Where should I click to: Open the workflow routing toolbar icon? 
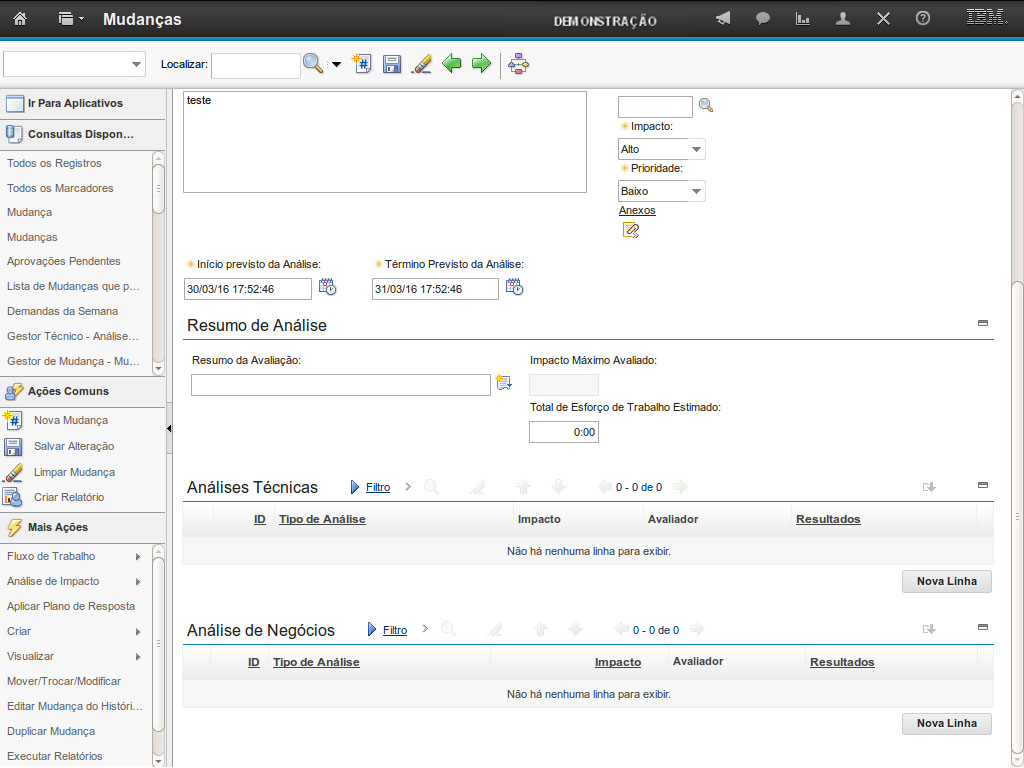click(518, 64)
